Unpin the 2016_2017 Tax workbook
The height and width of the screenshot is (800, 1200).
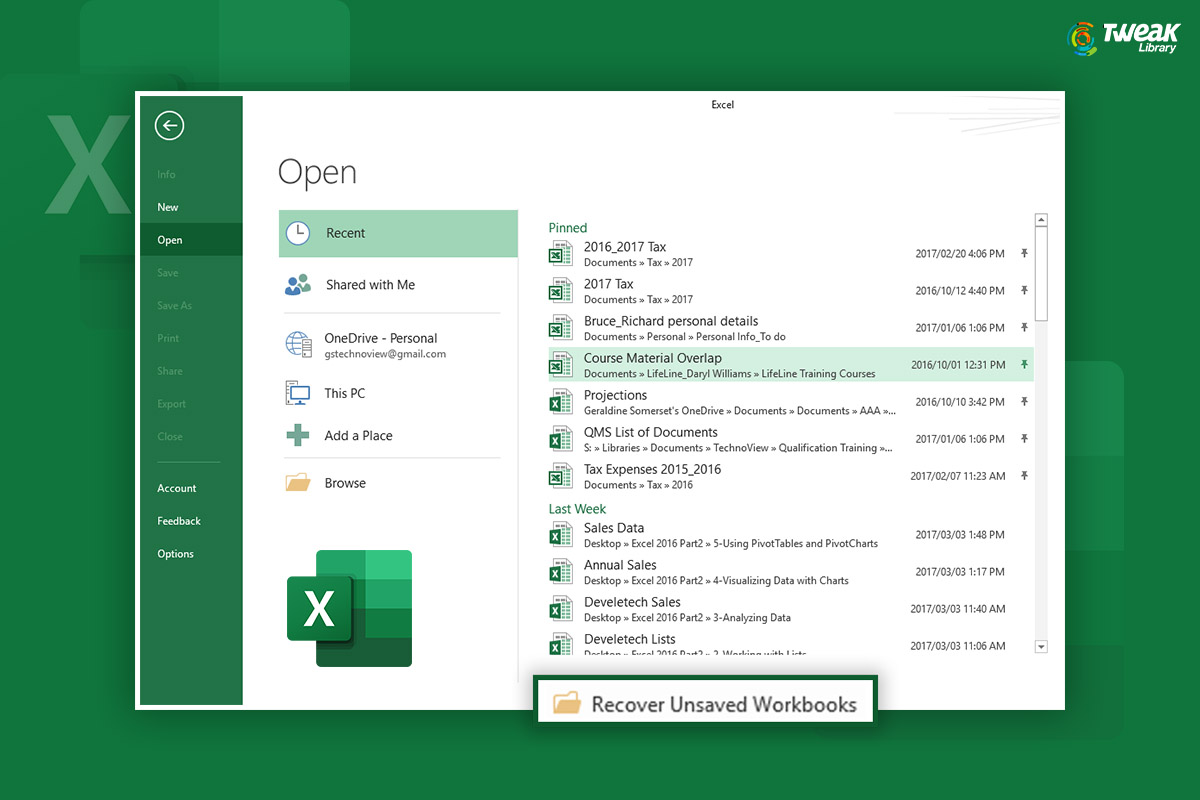click(x=1024, y=254)
